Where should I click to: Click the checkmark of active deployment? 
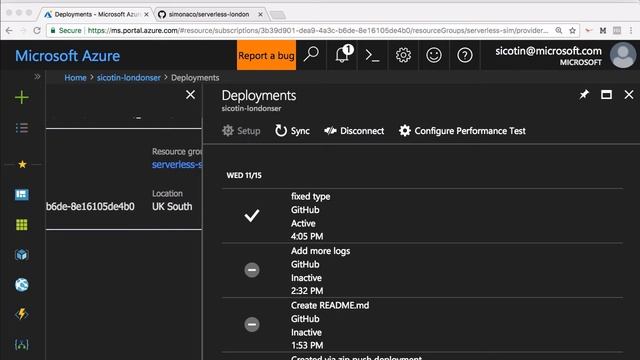coord(252,216)
